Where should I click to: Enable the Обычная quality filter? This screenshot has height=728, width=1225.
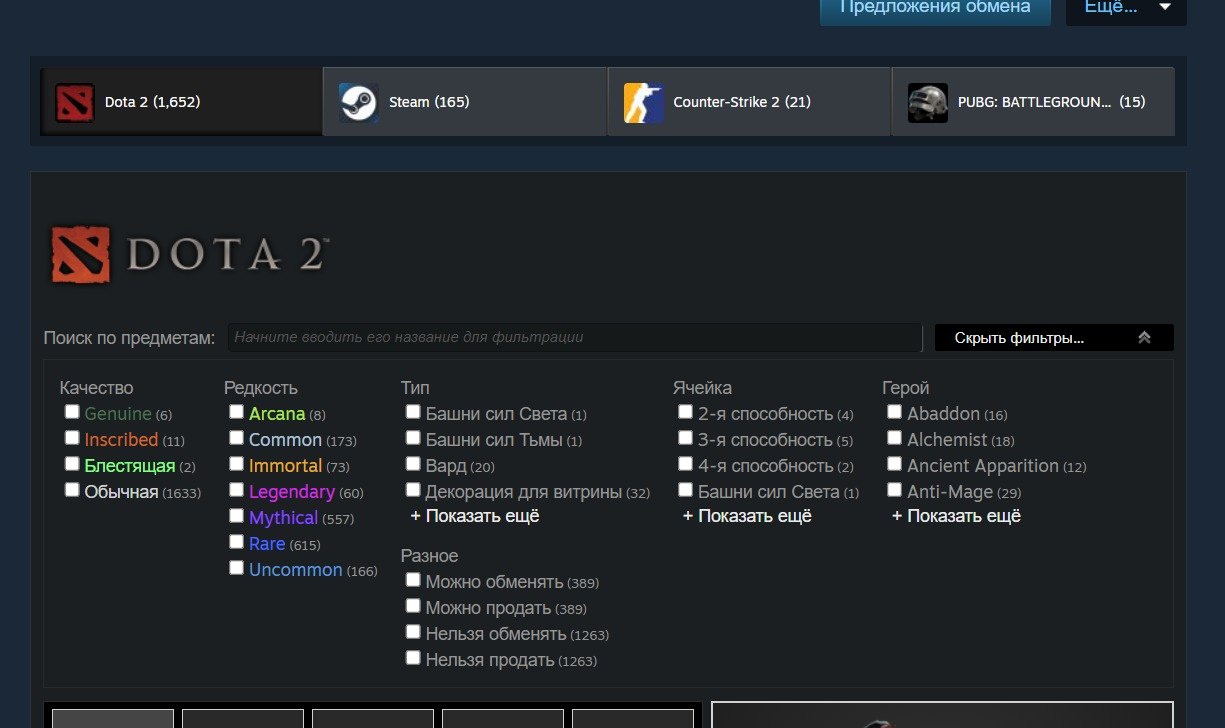(x=72, y=490)
